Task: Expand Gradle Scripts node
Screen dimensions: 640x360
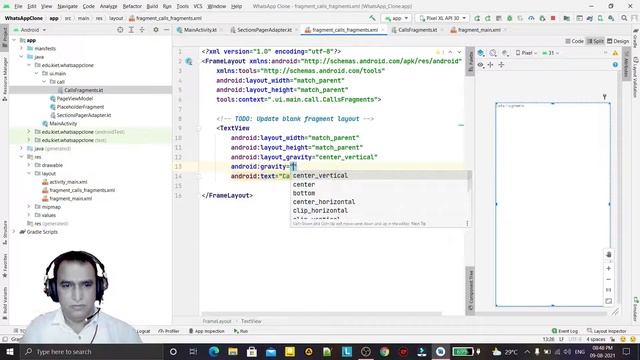Action: pos(14,231)
